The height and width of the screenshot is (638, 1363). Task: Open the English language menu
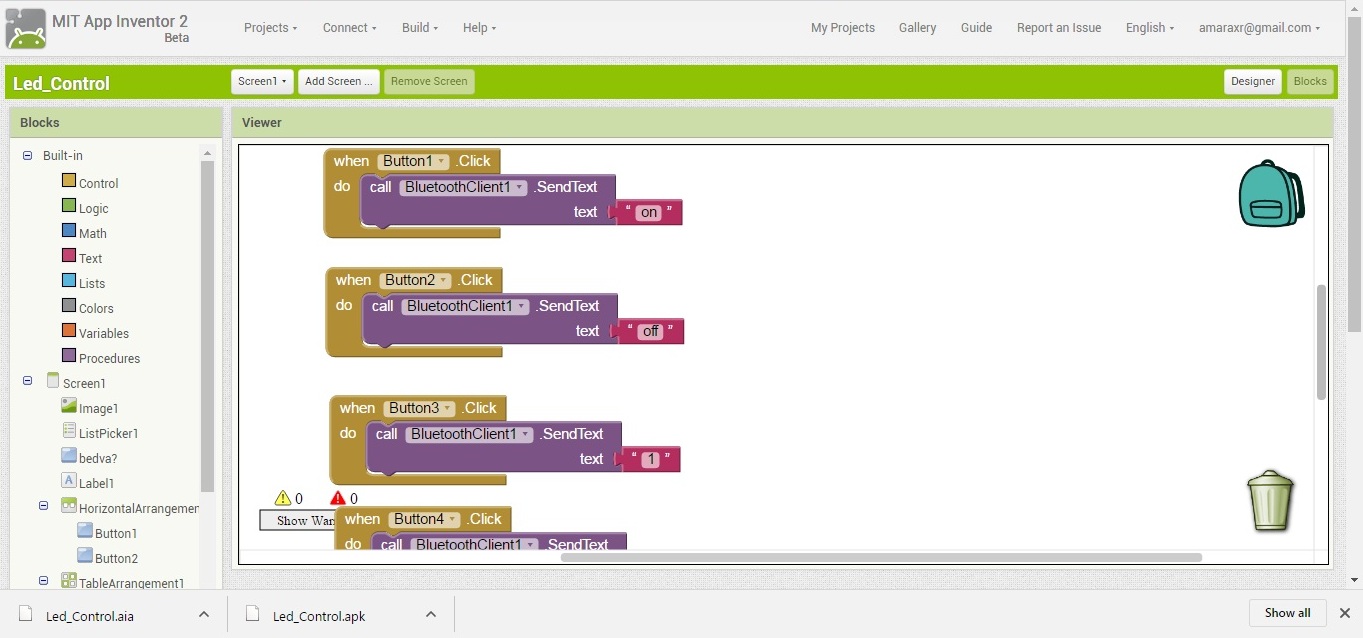click(1150, 28)
